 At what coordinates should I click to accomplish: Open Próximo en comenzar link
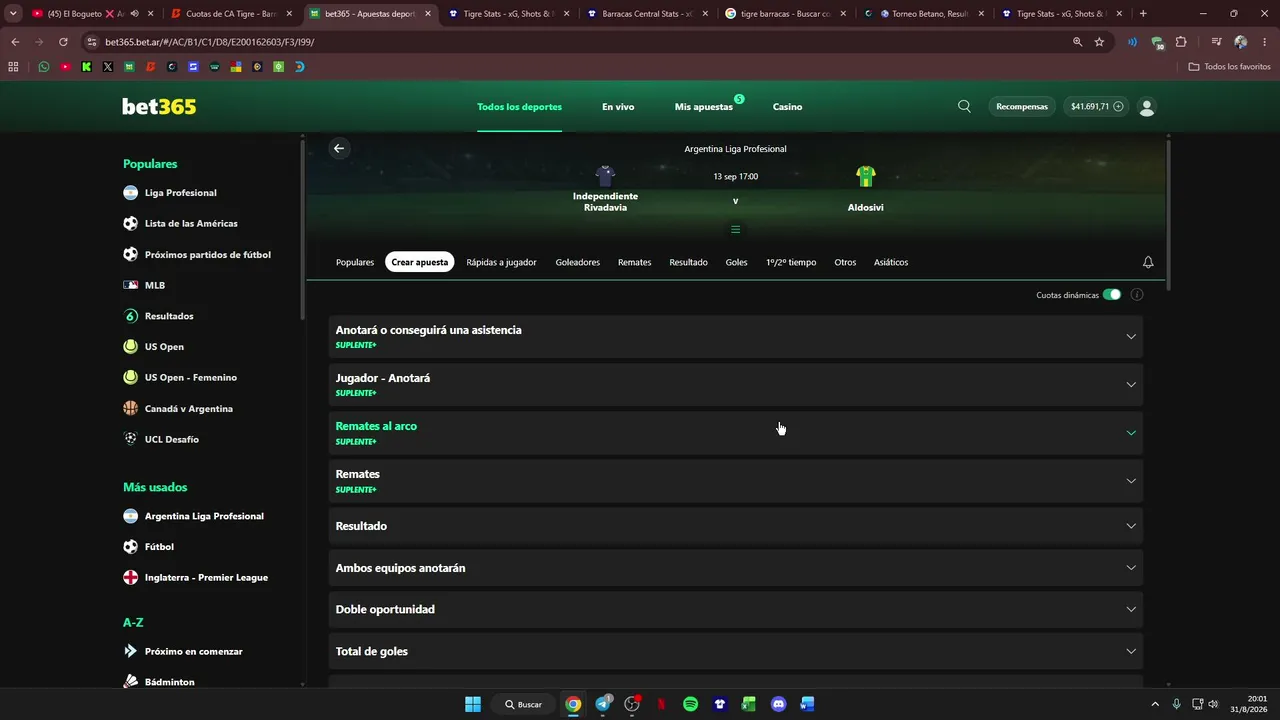193,652
